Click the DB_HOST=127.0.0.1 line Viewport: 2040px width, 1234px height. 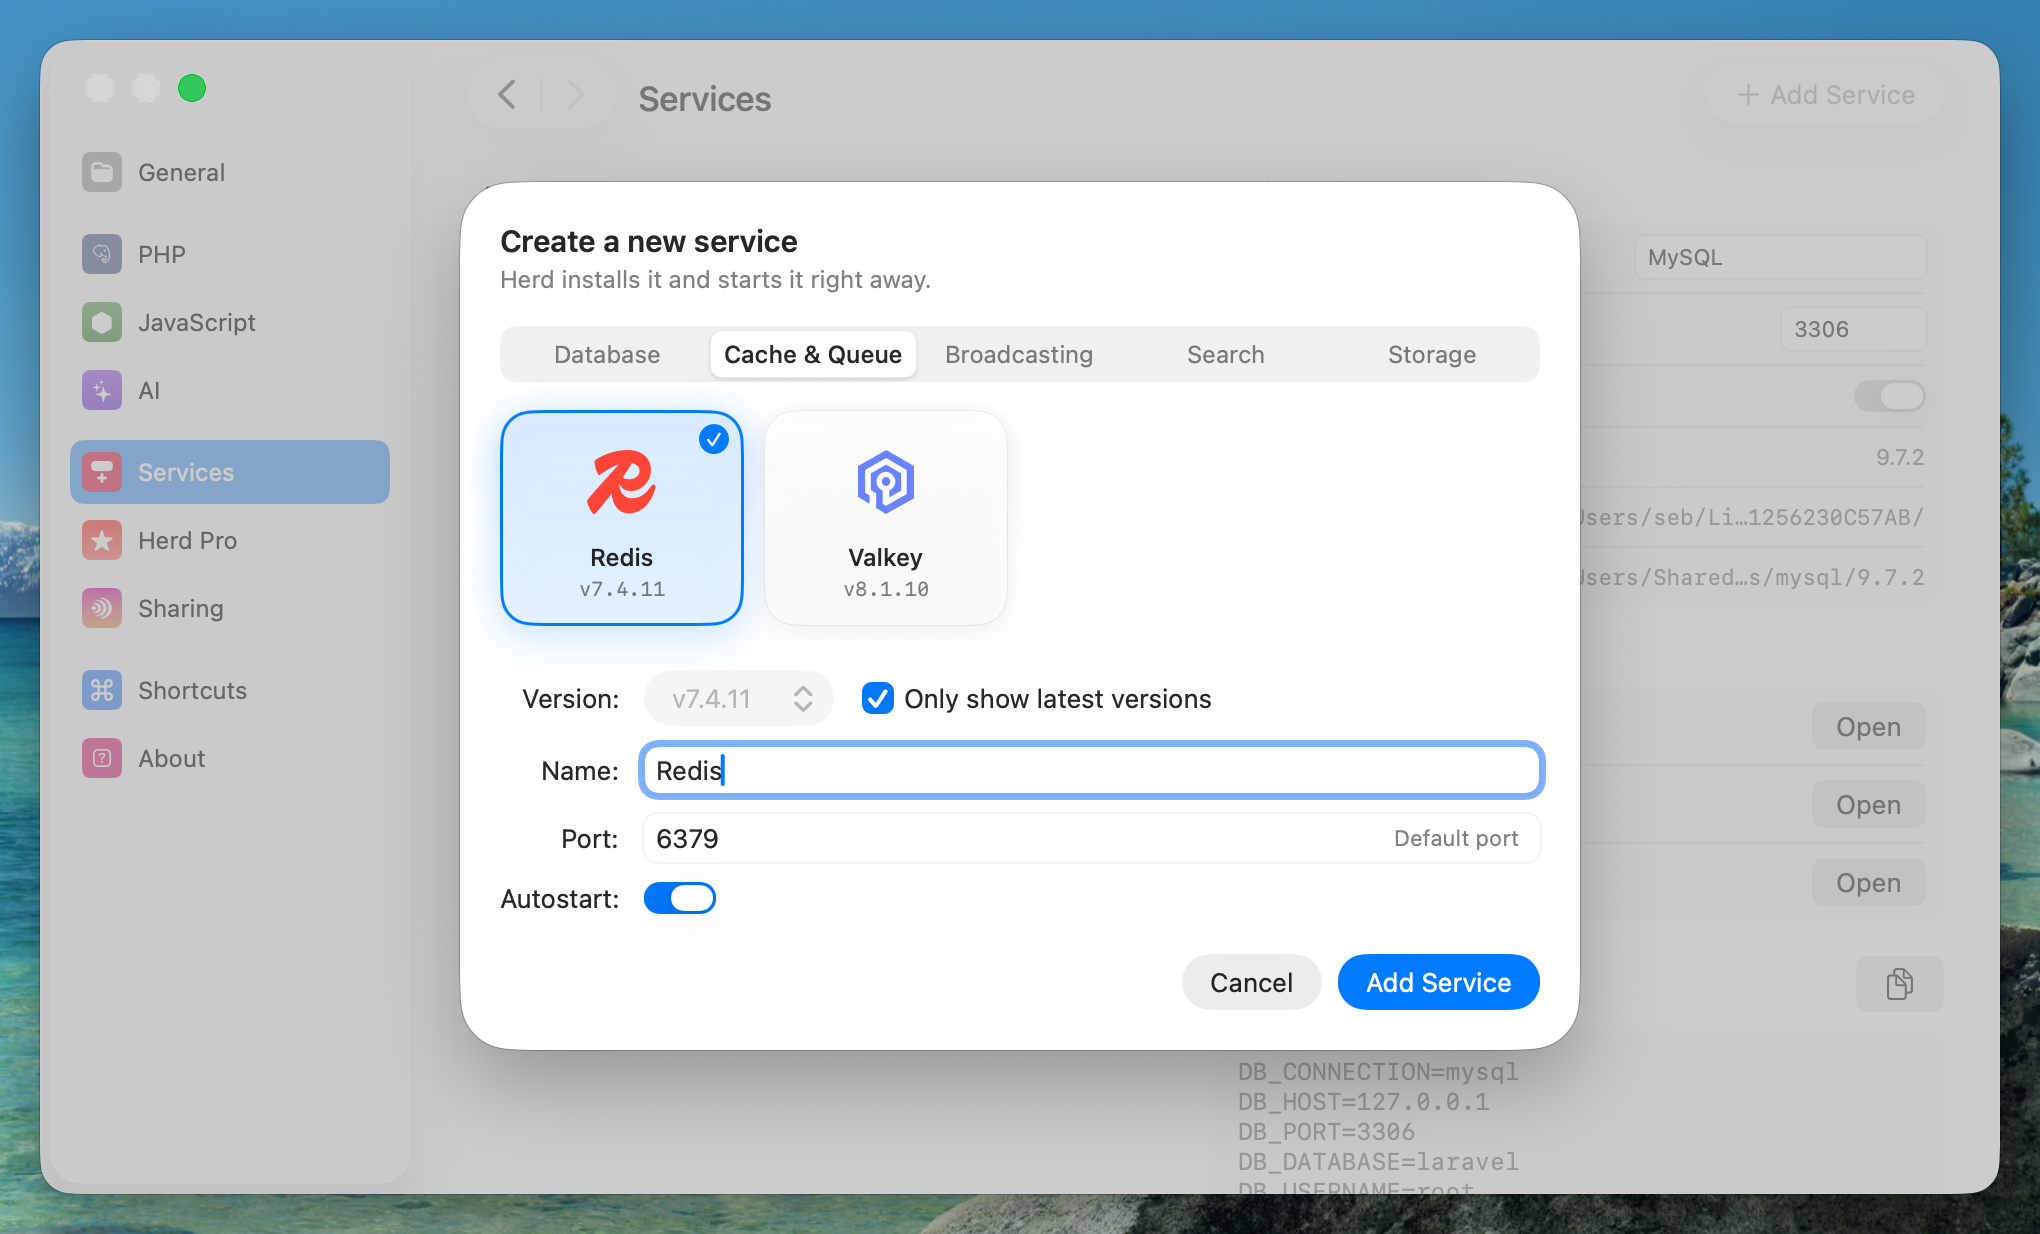point(1364,1102)
